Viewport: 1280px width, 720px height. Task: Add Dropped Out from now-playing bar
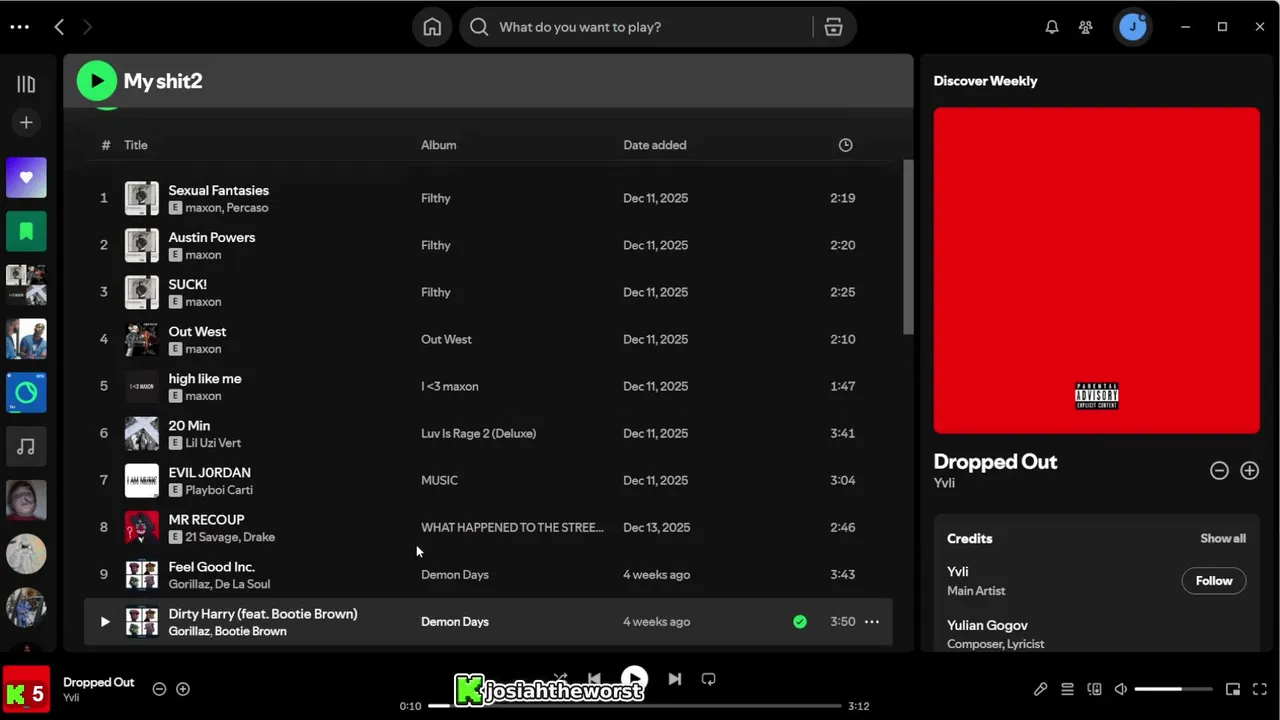(x=183, y=689)
